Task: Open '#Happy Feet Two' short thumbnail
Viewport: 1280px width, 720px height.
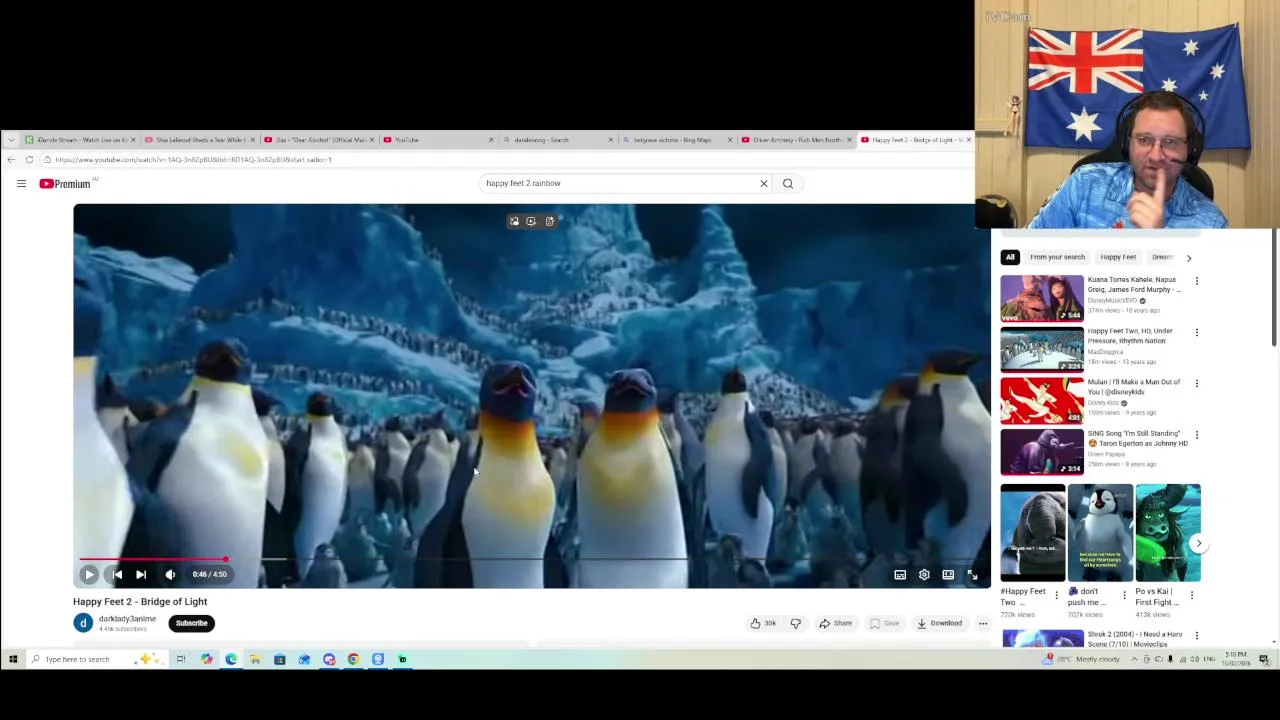Action: click(1033, 533)
